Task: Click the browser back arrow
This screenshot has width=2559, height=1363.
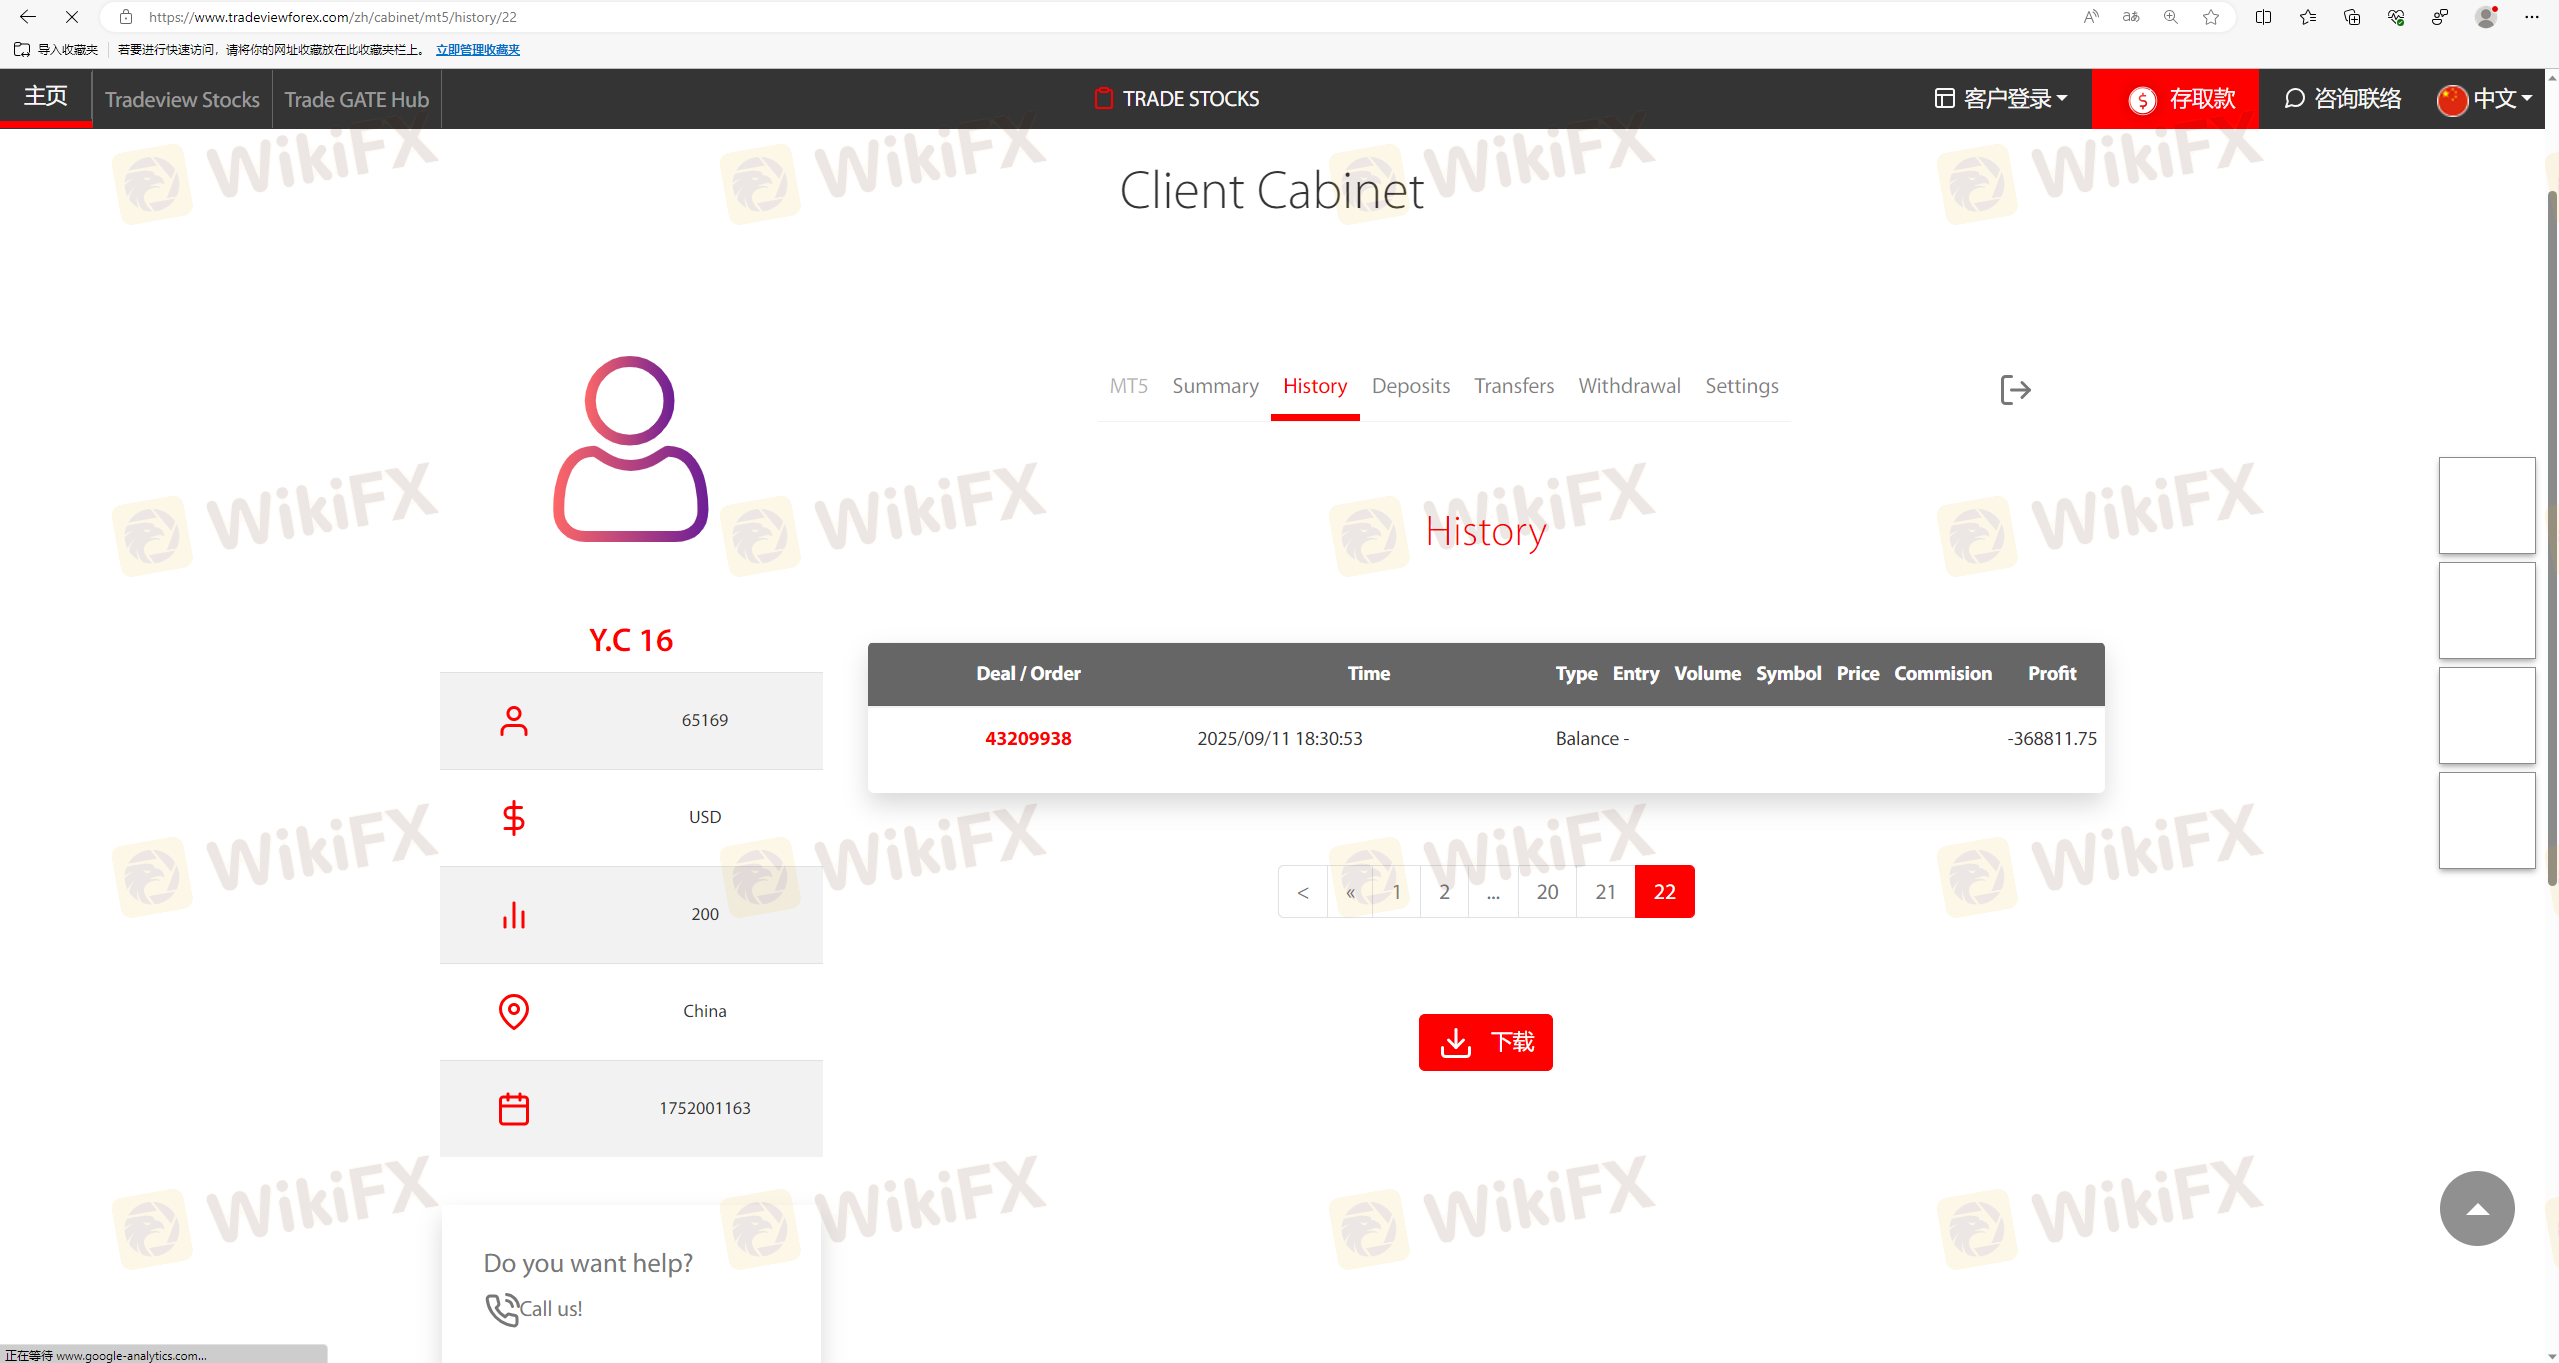Action: coord(28,17)
